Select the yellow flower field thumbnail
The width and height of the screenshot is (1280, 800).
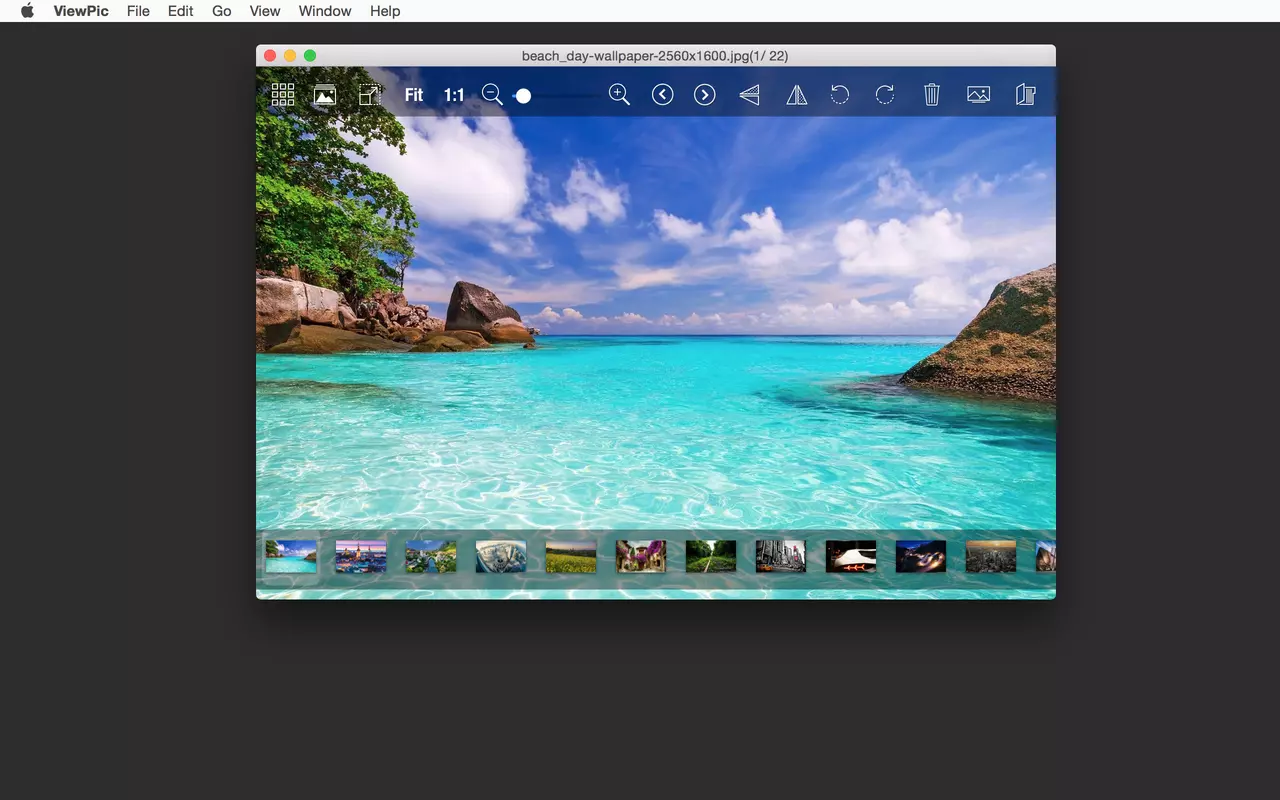pos(571,556)
